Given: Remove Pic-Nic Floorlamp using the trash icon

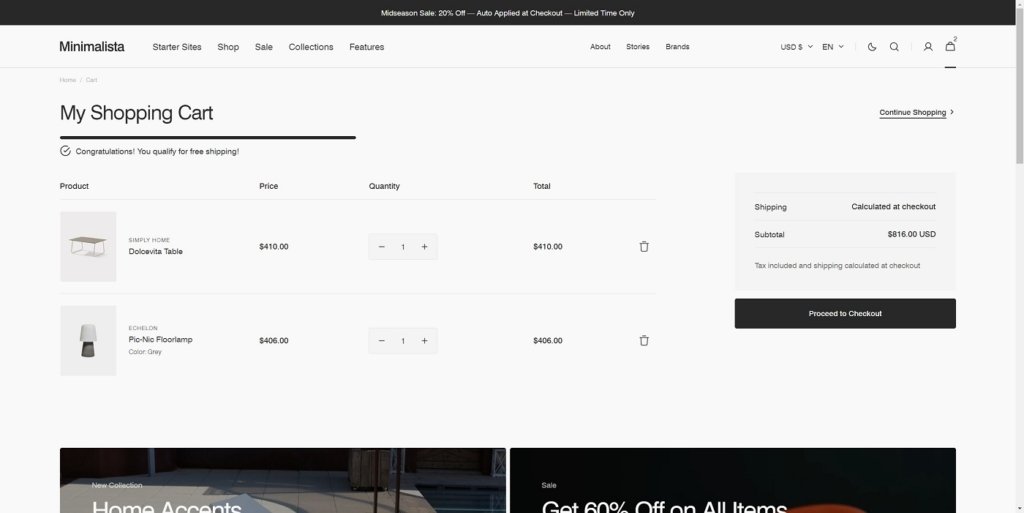Looking at the screenshot, I should tap(644, 341).
